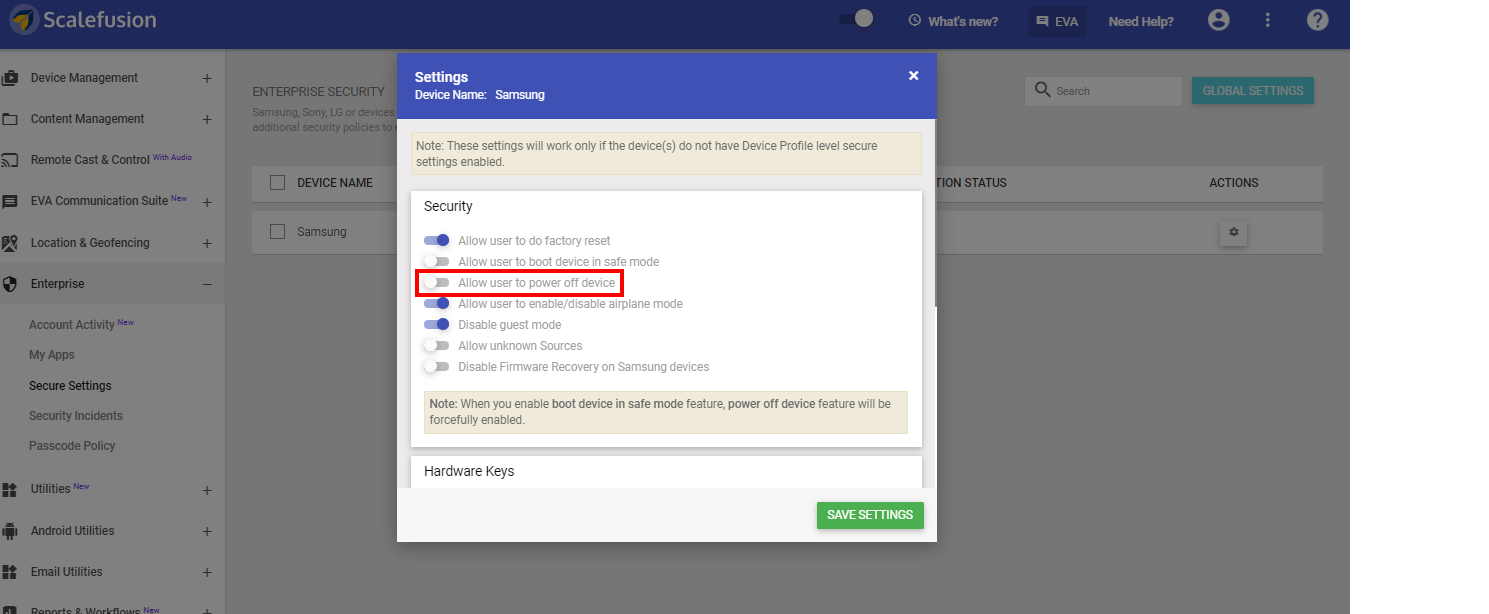Screen dimensions: 1489x614
Task: Click the Location & Geofencing map icon
Action: [x=10, y=243]
